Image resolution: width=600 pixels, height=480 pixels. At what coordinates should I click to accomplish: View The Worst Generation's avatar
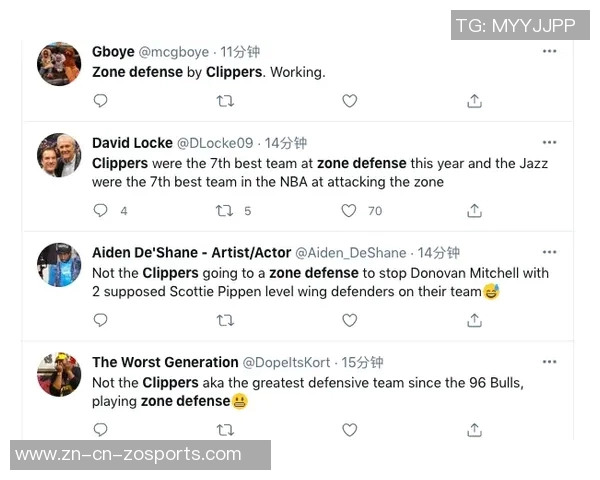(x=59, y=374)
